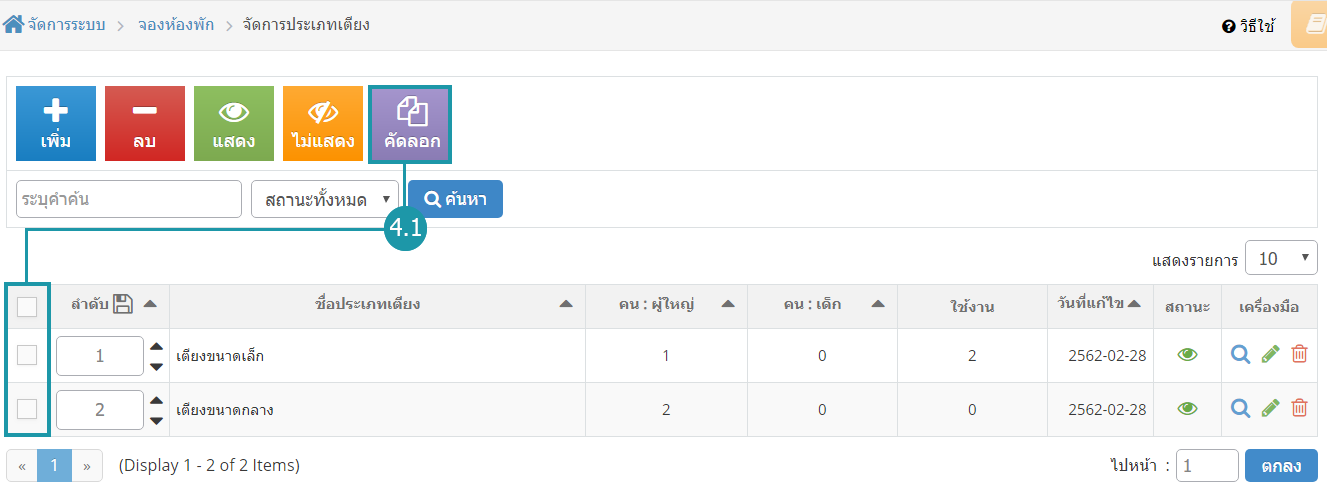
Task: Click the ระบุคำค้น search keyword field
Action: pos(129,199)
